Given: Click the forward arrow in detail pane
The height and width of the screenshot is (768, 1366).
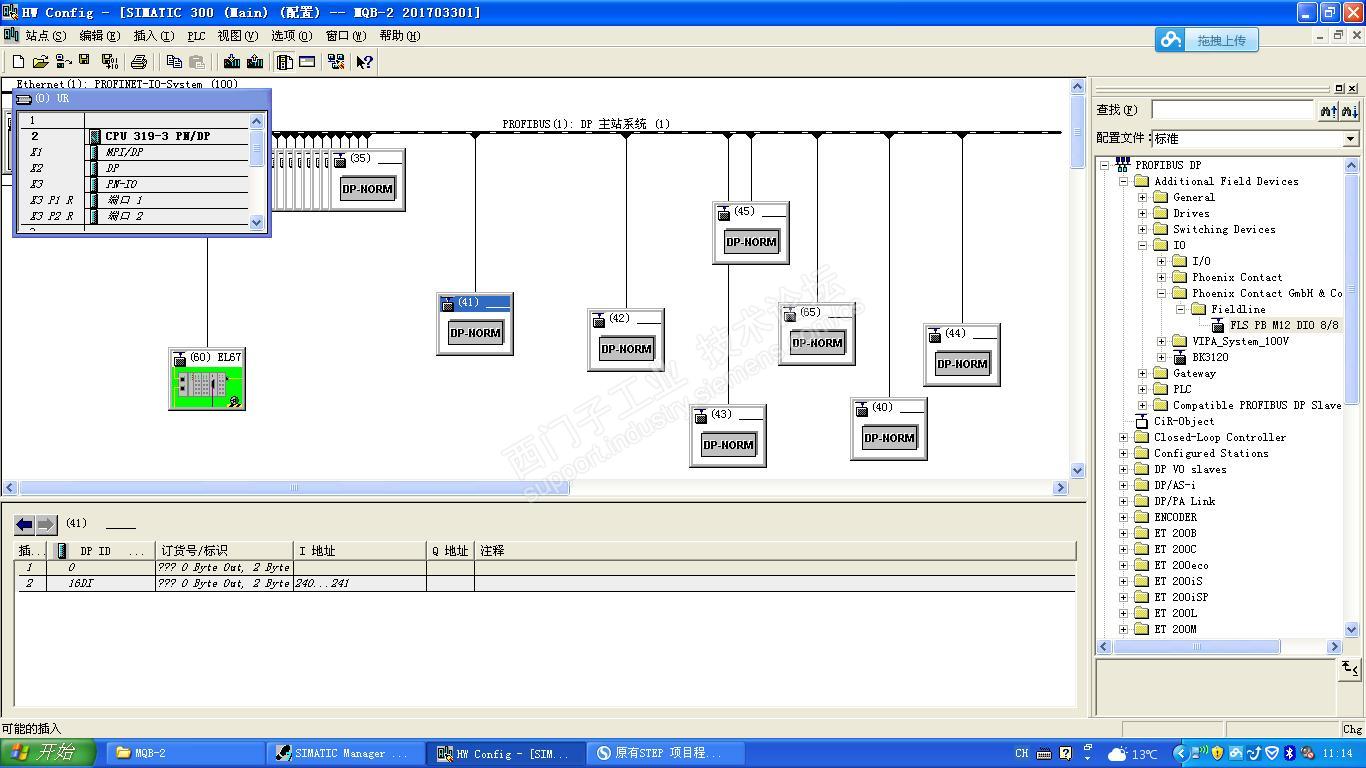Looking at the screenshot, I should pos(46,524).
